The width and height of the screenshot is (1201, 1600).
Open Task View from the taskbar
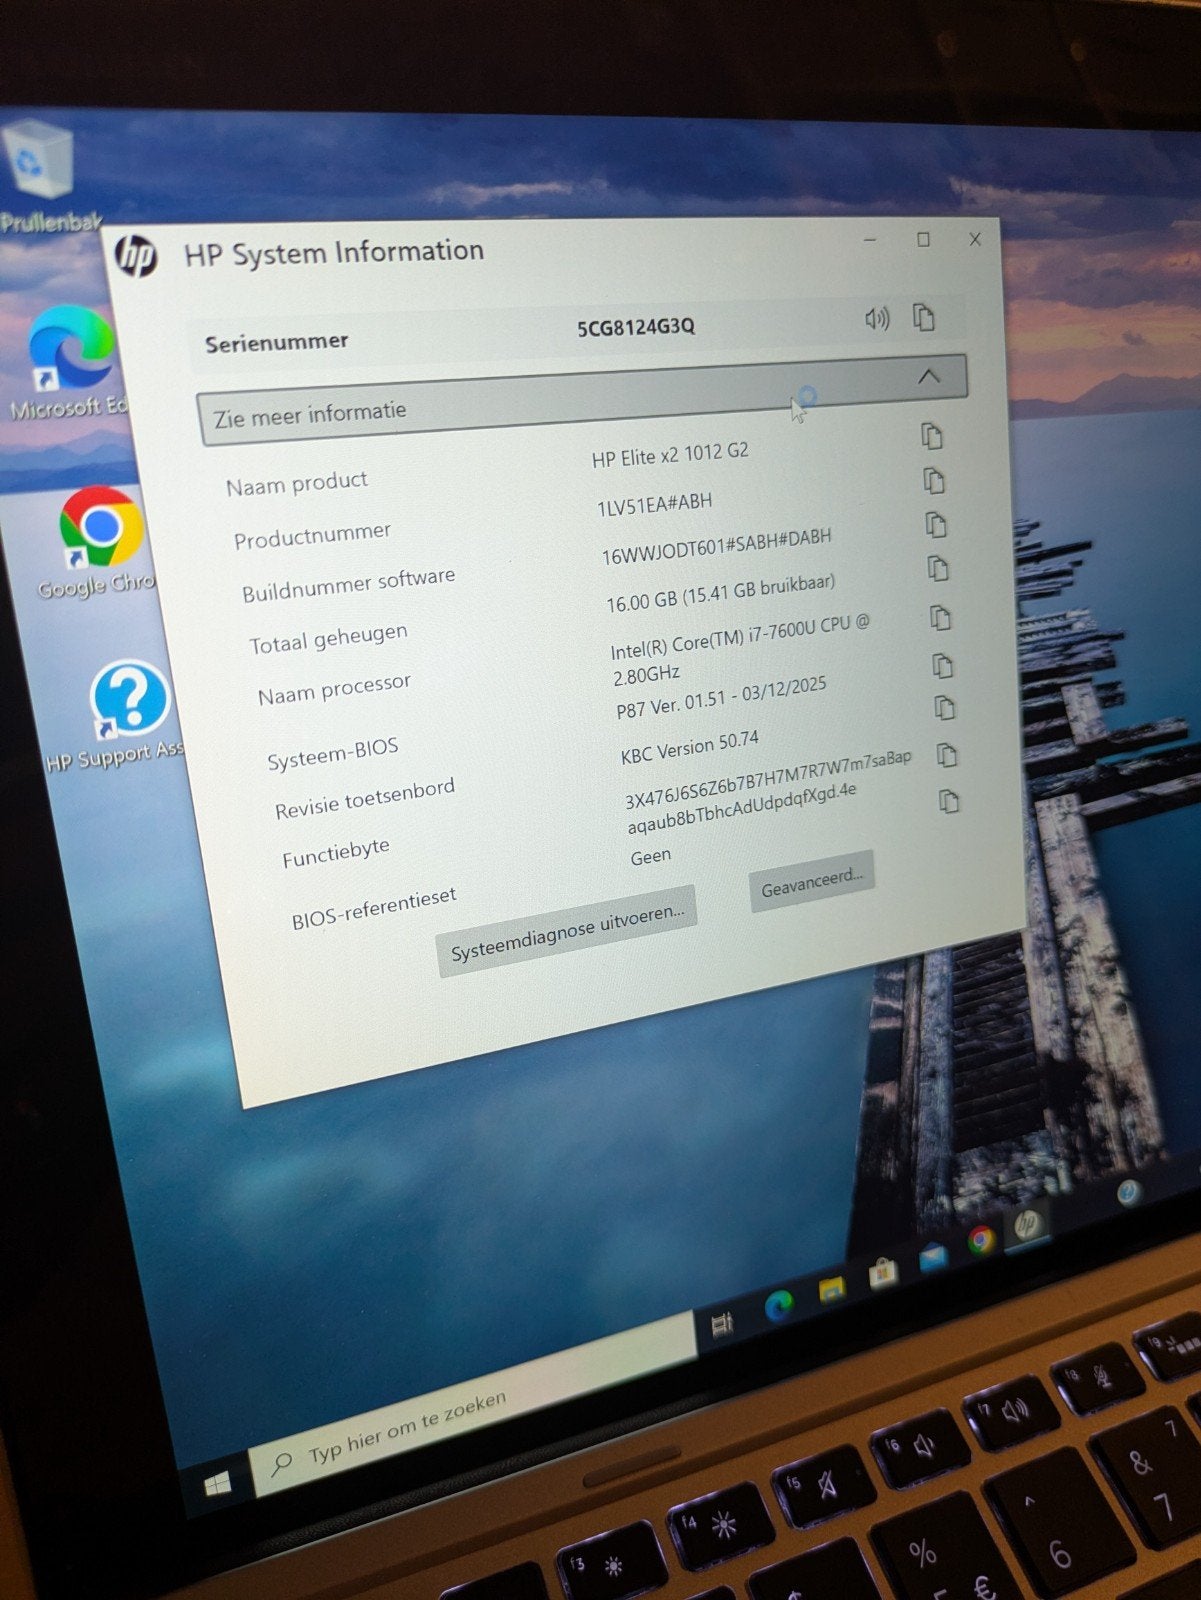[722, 1325]
